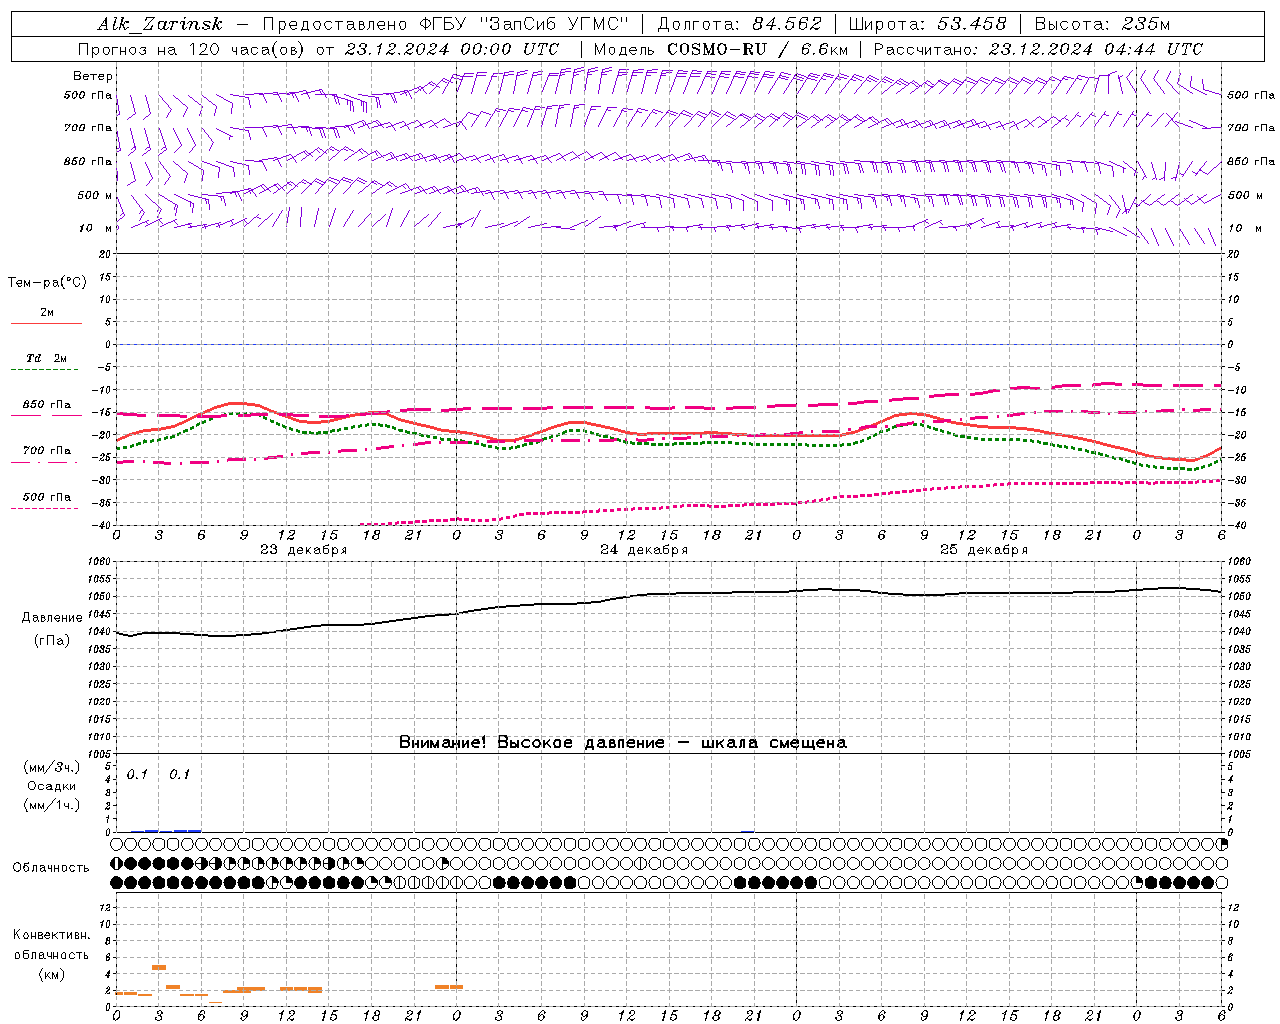Screen dimensions: 1280x1024
Task: Select the (мм/1ч.) precipitation unit label
Action: tap(52, 805)
